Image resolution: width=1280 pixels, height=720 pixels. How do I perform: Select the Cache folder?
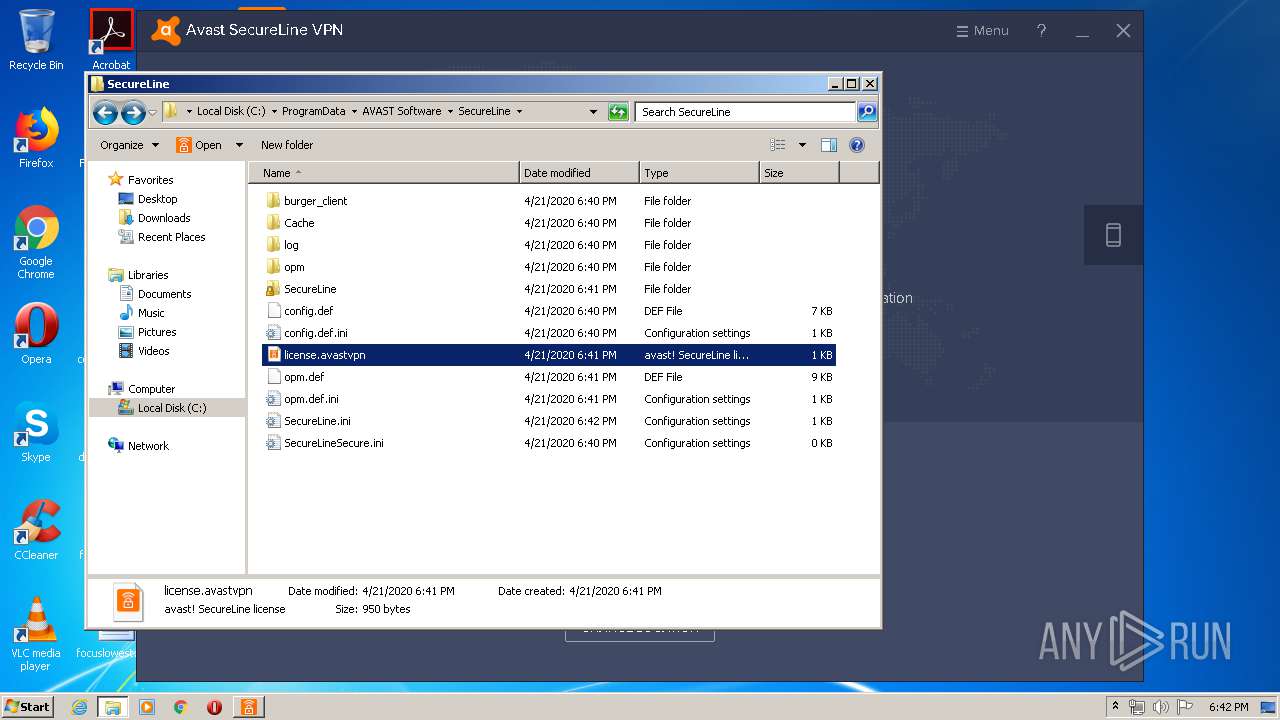click(299, 223)
